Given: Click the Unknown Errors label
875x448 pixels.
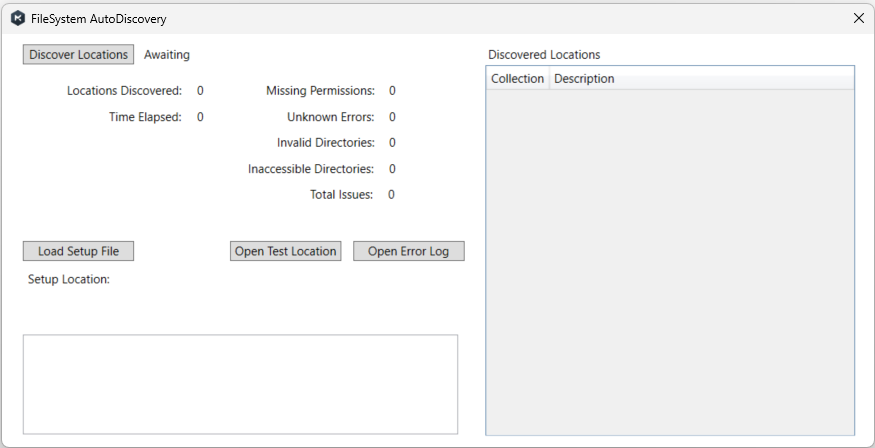Looking at the screenshot, I should coord(330,117).
